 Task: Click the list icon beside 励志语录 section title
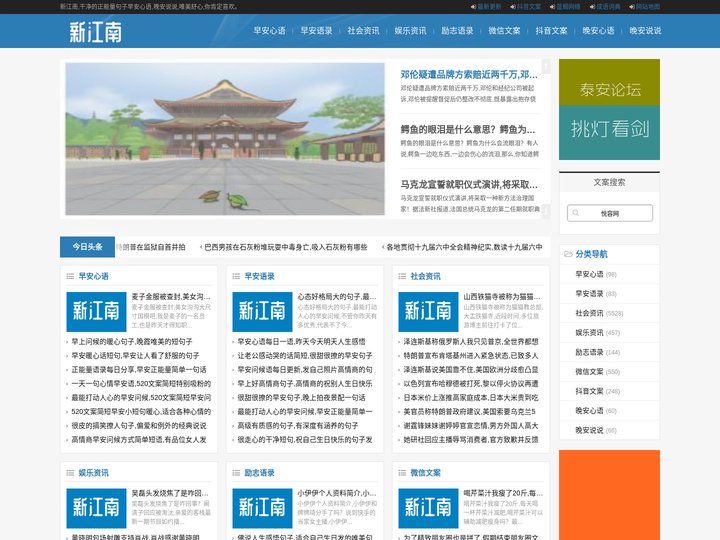coord(236,472)
